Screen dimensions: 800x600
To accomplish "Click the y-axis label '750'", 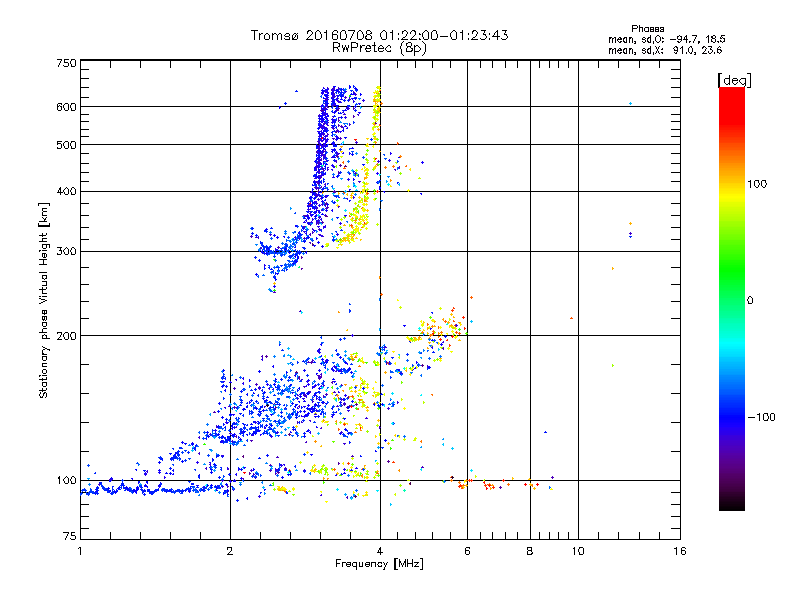I will click(x=66, y=63).
